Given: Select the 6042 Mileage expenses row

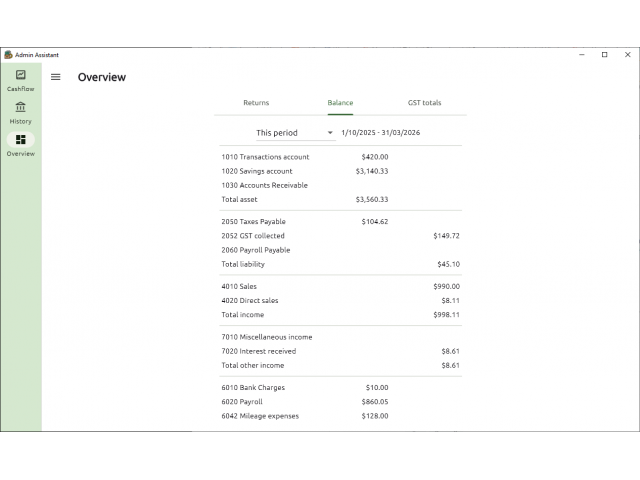Looking at the screenshot, I should (260, 416).
